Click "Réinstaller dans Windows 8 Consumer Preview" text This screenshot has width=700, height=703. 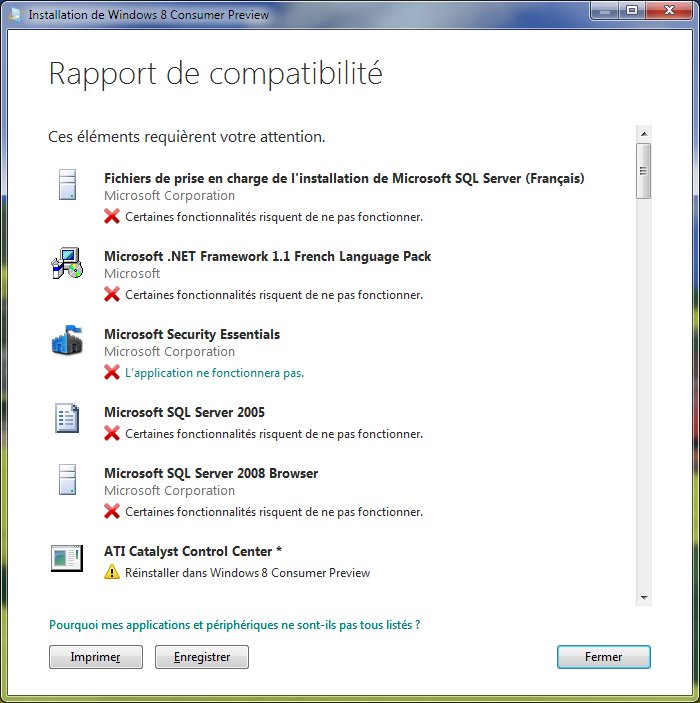pos(248,573)
